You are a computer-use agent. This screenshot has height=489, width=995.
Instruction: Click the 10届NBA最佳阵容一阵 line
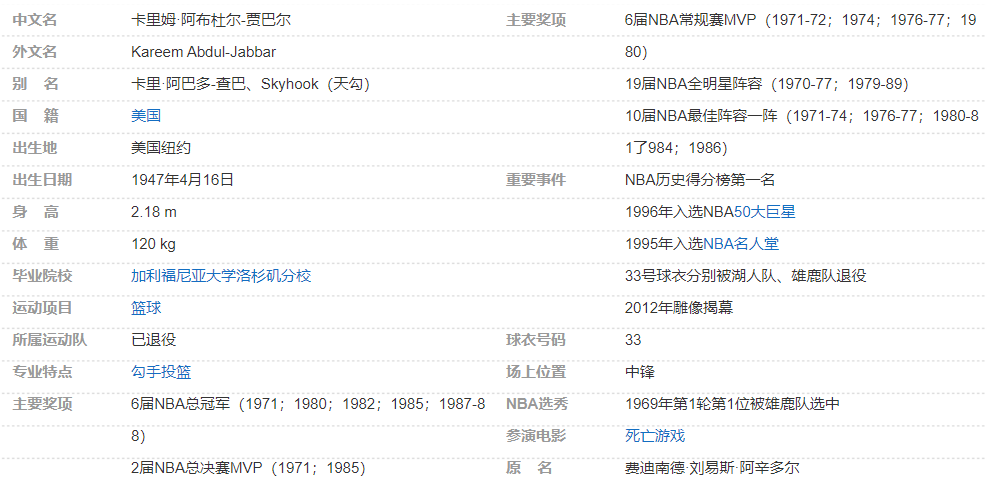point(802,115)
